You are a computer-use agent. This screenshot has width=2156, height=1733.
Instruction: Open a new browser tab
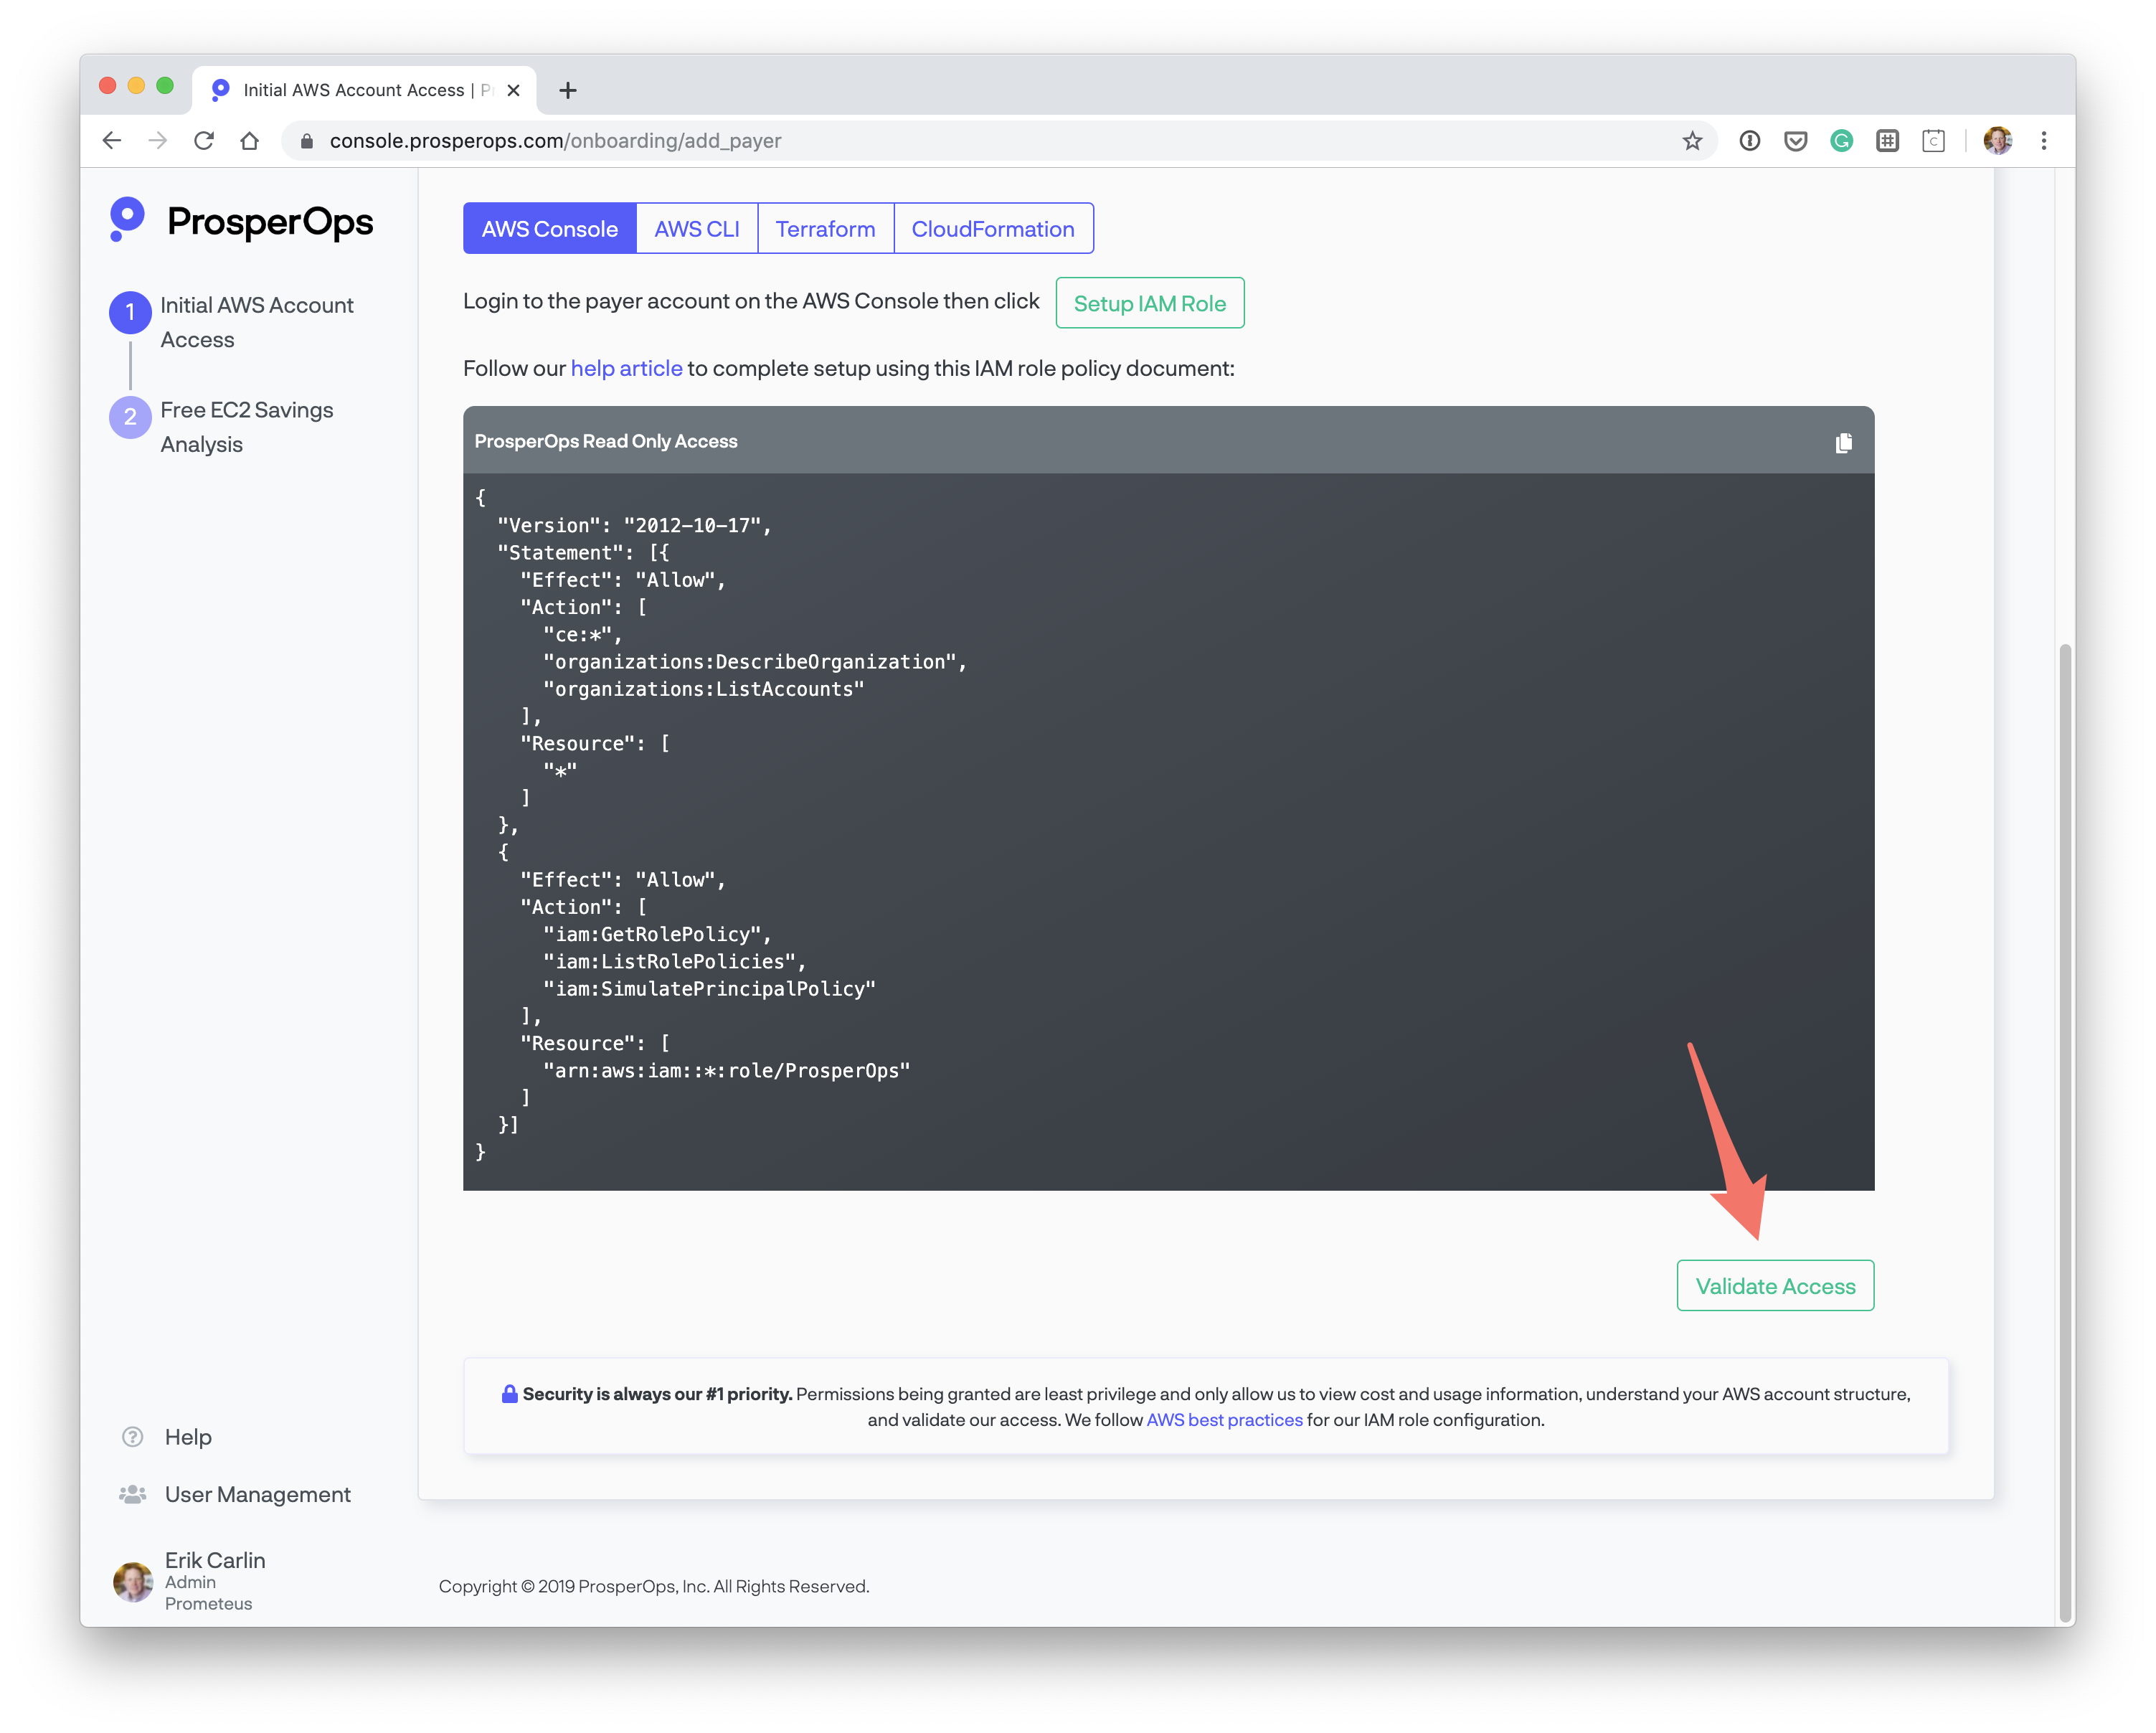568,91
